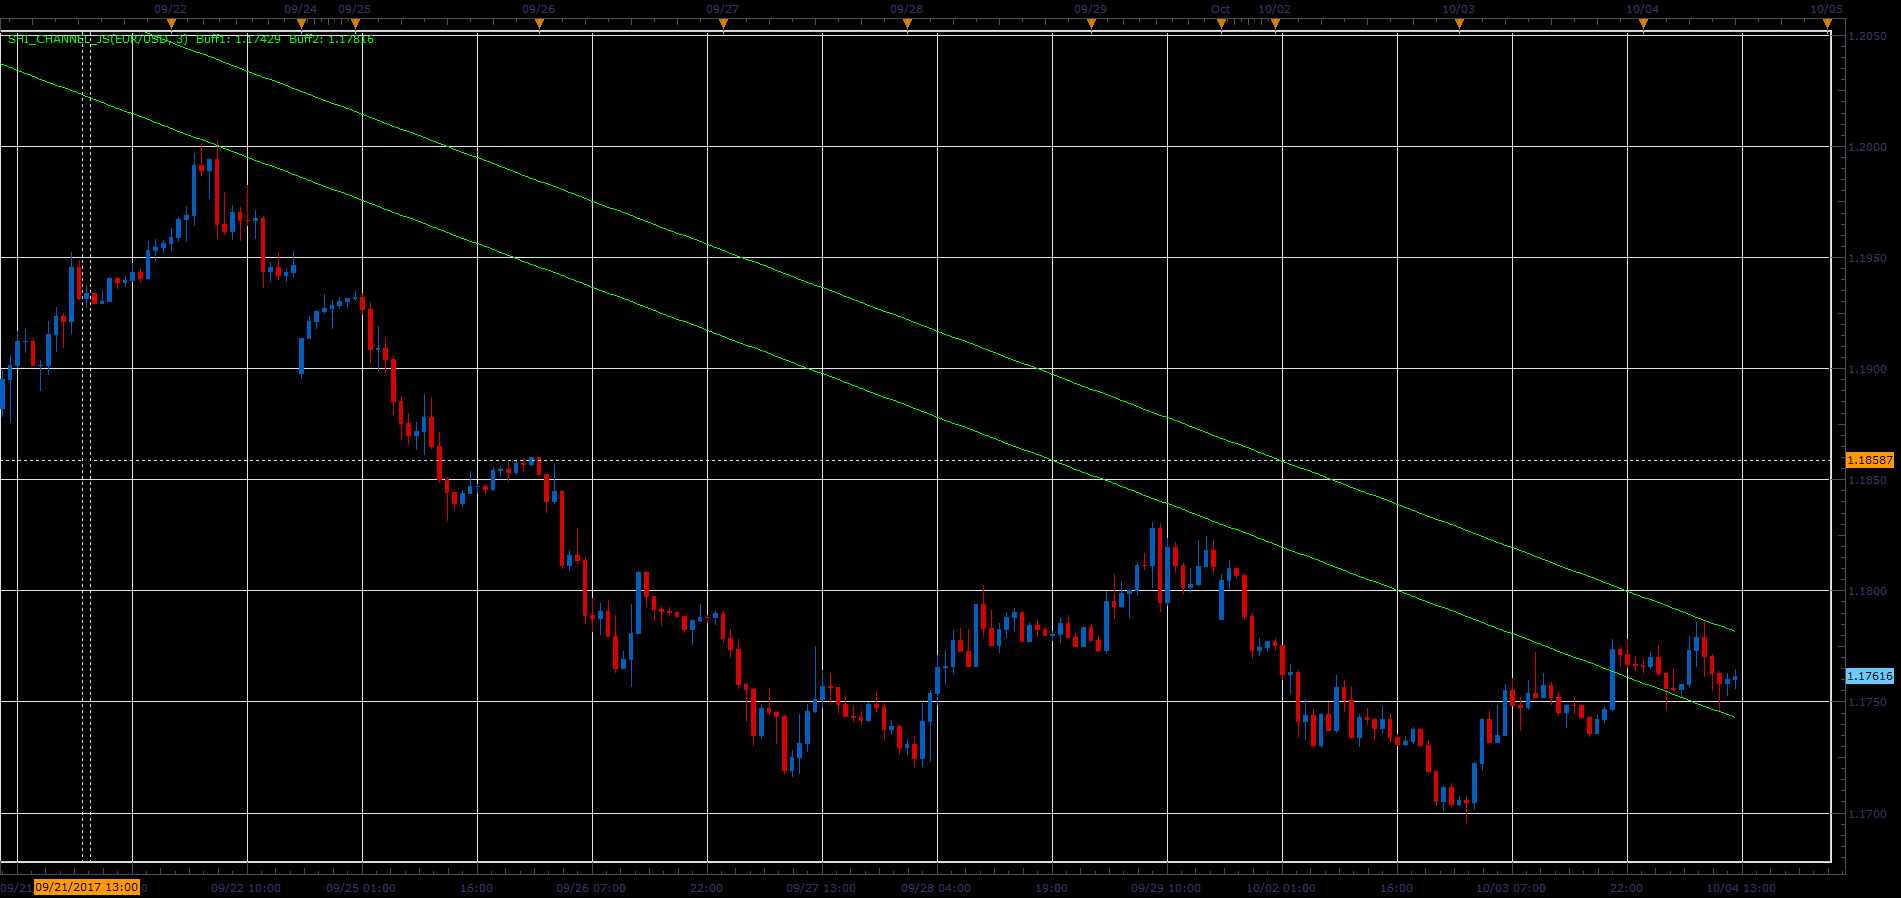Viewport: 1901px width, 898px height.
Task: Click the blue 1.17616 current price tag
Action: (x=1870, y=676)
